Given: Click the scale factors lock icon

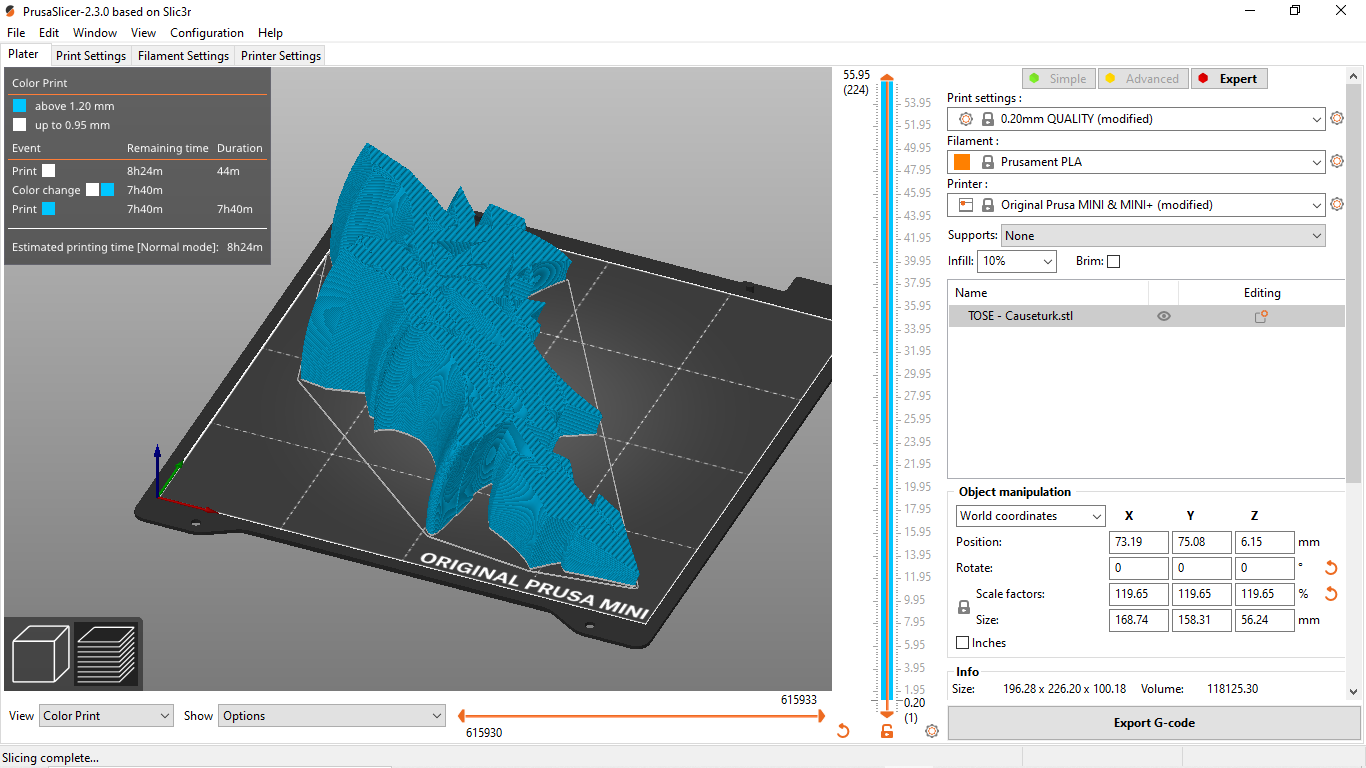Looking at the screenshot, I should (964, 607).
